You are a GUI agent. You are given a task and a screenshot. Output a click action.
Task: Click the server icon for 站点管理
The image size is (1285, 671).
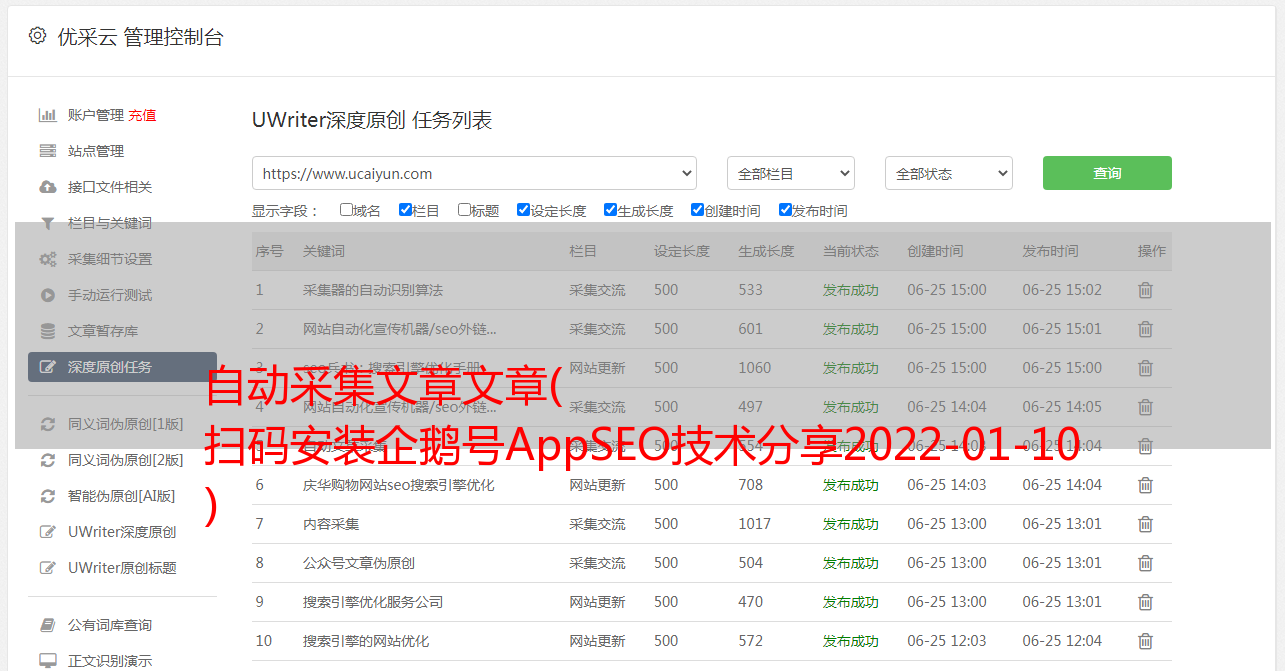click(47, 151)
